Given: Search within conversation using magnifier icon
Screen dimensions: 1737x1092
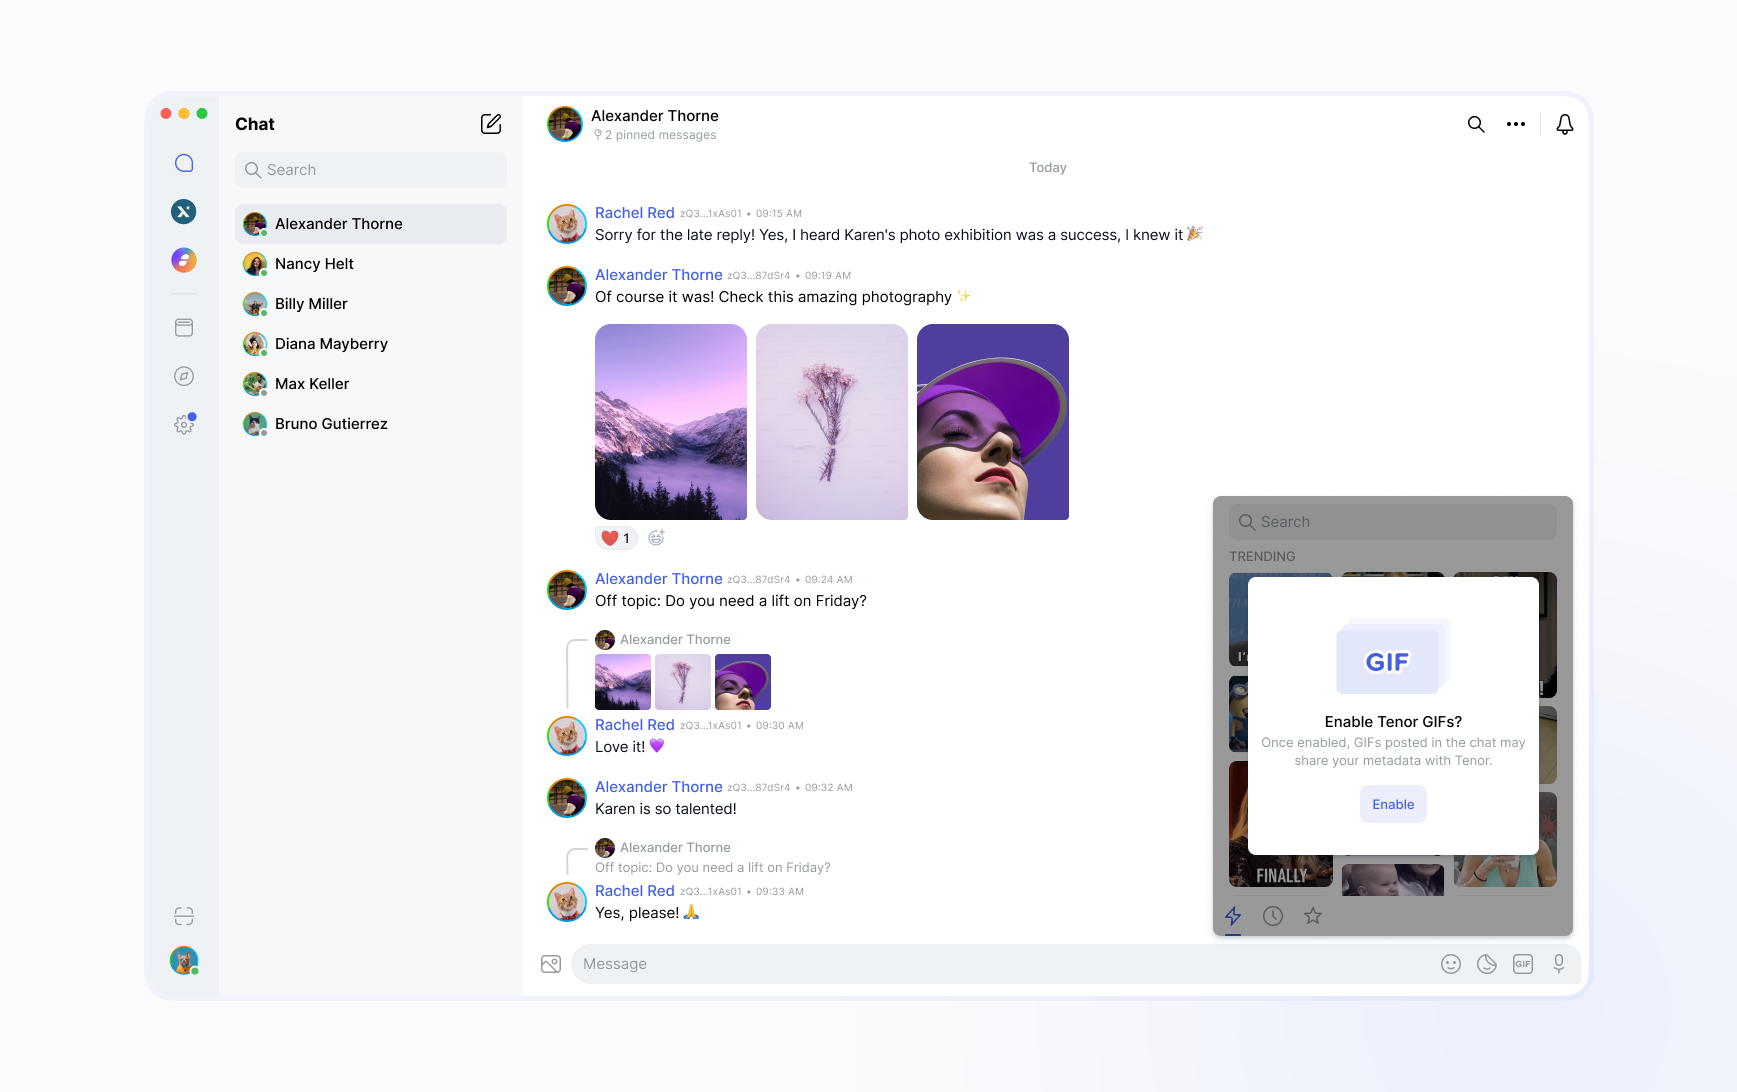Looking at the screenshot, I should (1476, 124).
